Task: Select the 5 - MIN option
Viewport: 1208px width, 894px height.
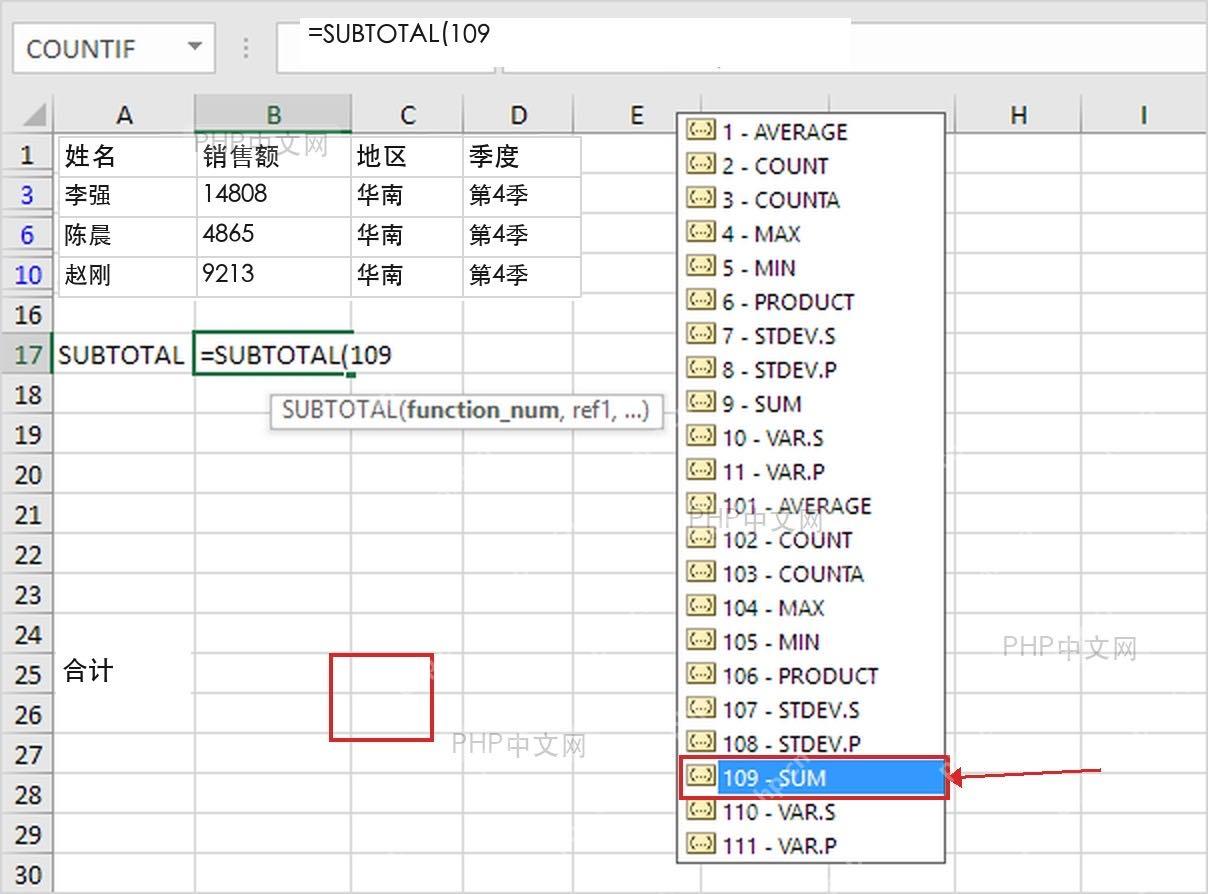Action: pos(811,268)
